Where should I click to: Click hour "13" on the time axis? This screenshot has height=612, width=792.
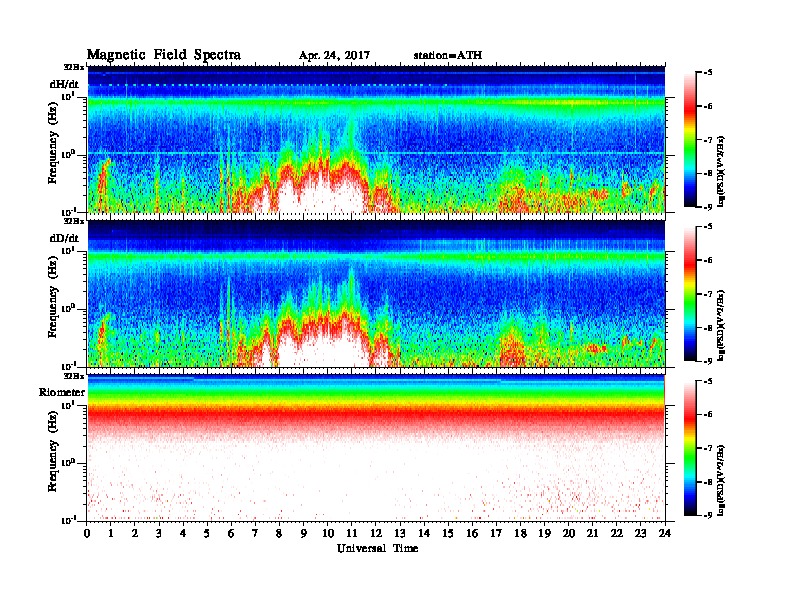pos(400,534)
